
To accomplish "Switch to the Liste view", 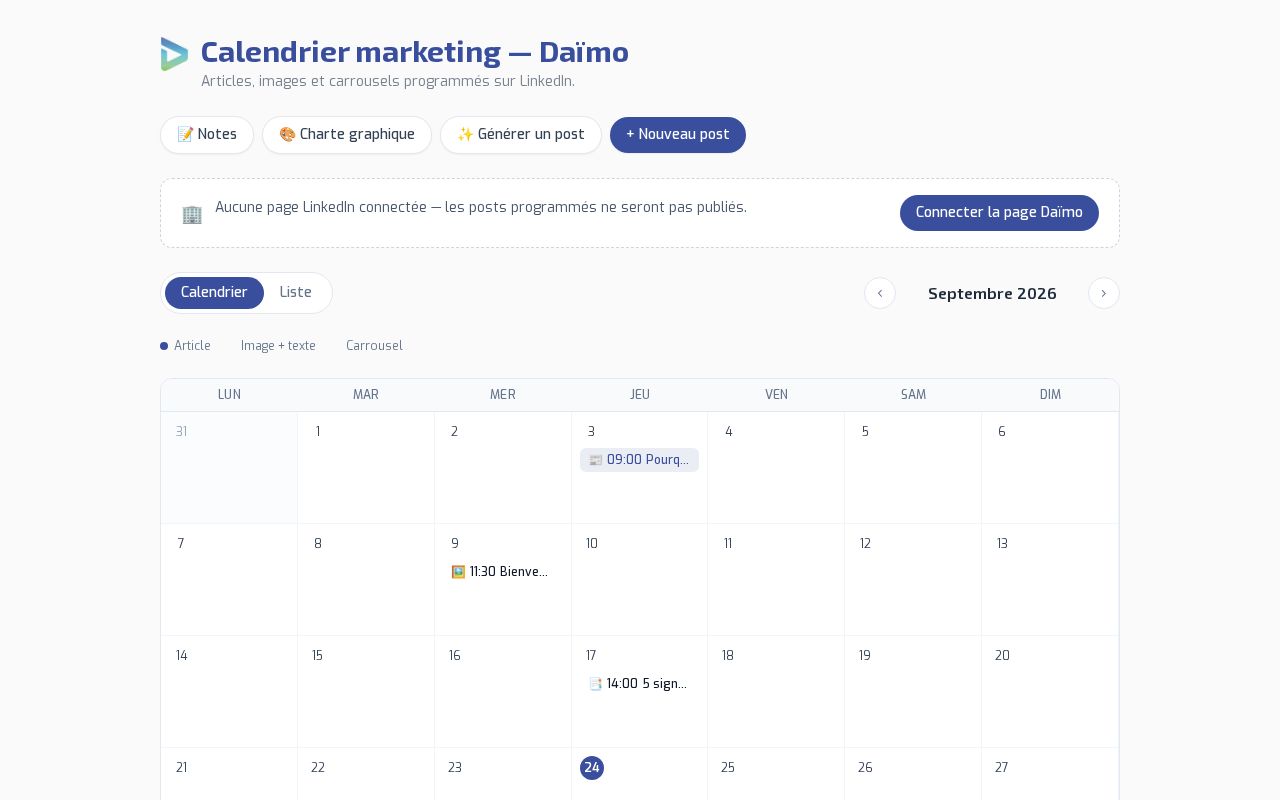I will tap(296, 293).
